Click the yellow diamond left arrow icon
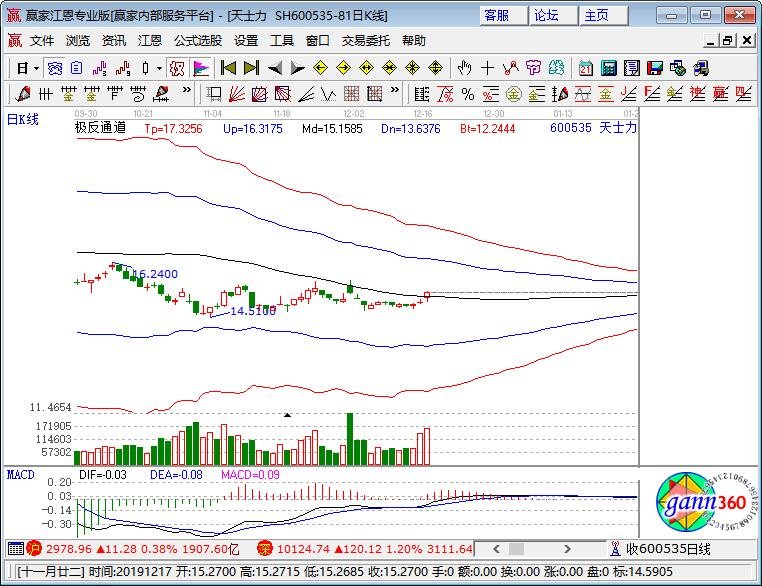This screenshot has width=762, height=586. tap(320, 68)
